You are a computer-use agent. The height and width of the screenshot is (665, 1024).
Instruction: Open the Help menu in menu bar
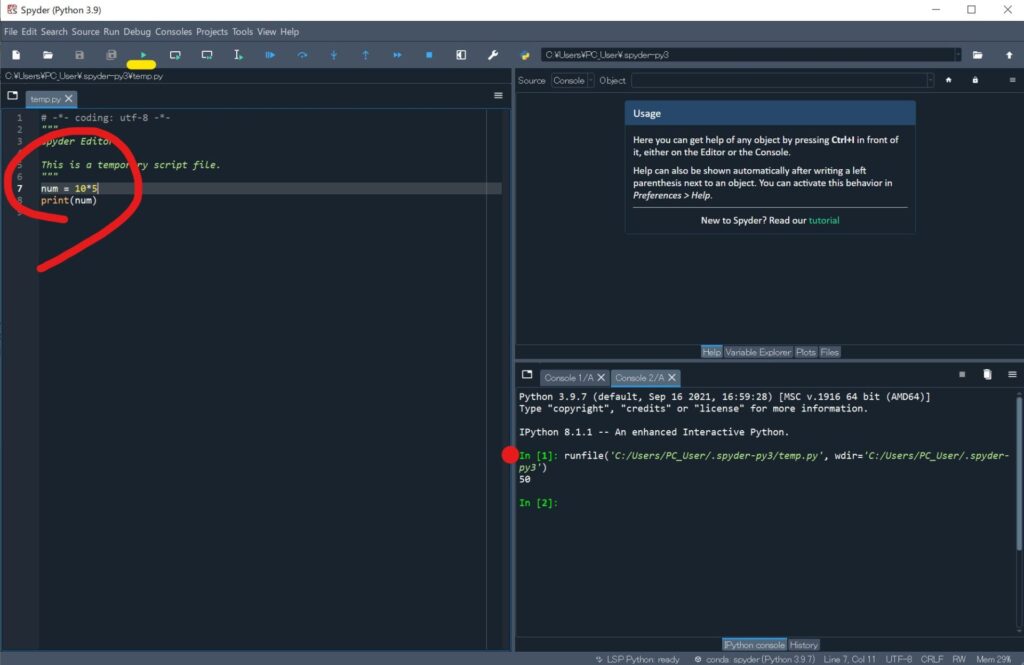pos(289,31)
